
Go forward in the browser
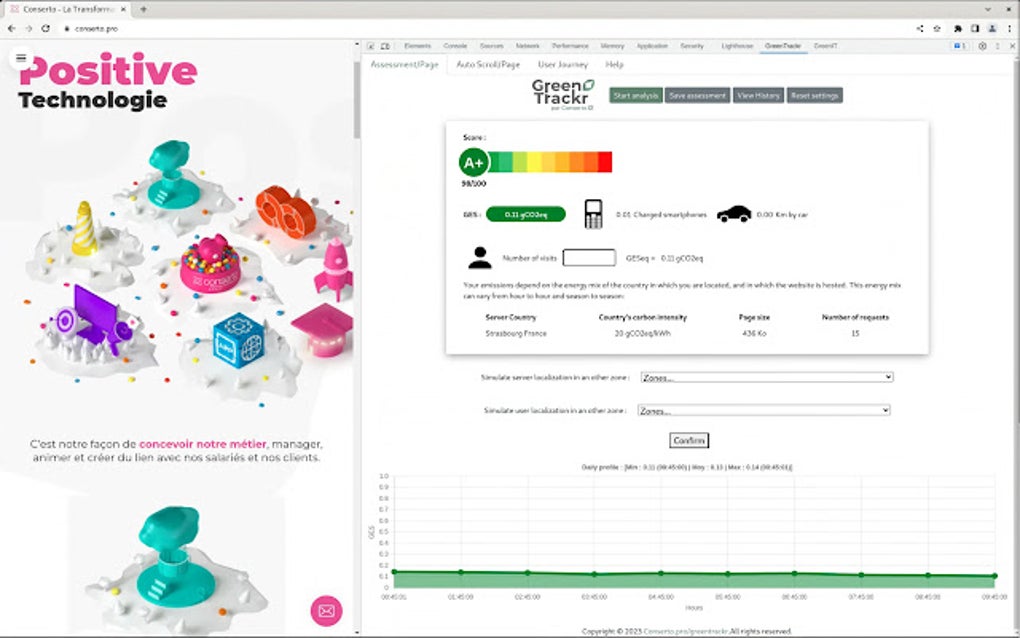pyautogui.click(x=29, y=29)
